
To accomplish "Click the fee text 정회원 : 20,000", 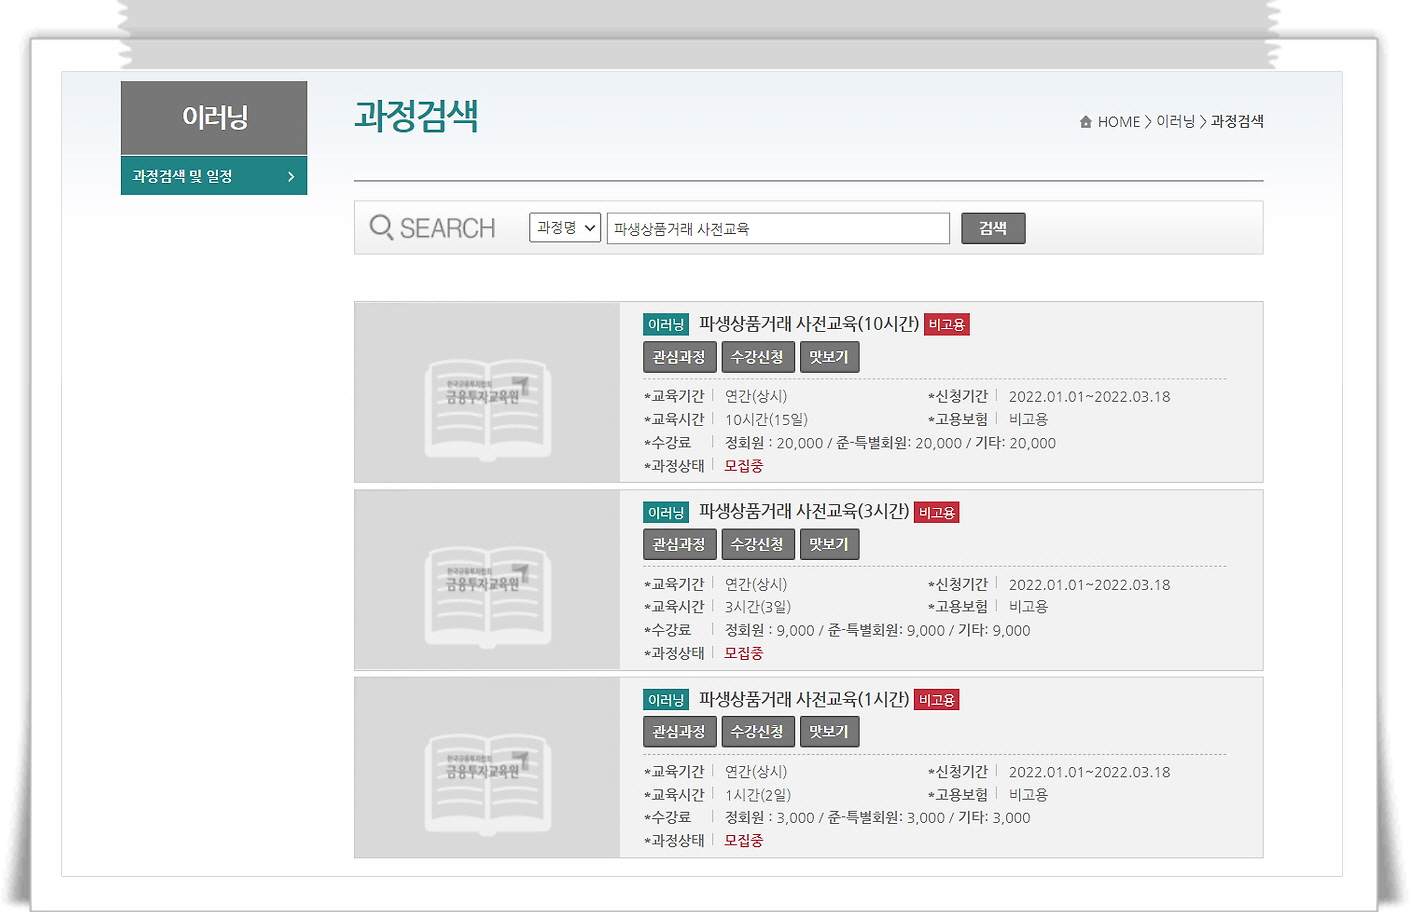I will point(774,443).
